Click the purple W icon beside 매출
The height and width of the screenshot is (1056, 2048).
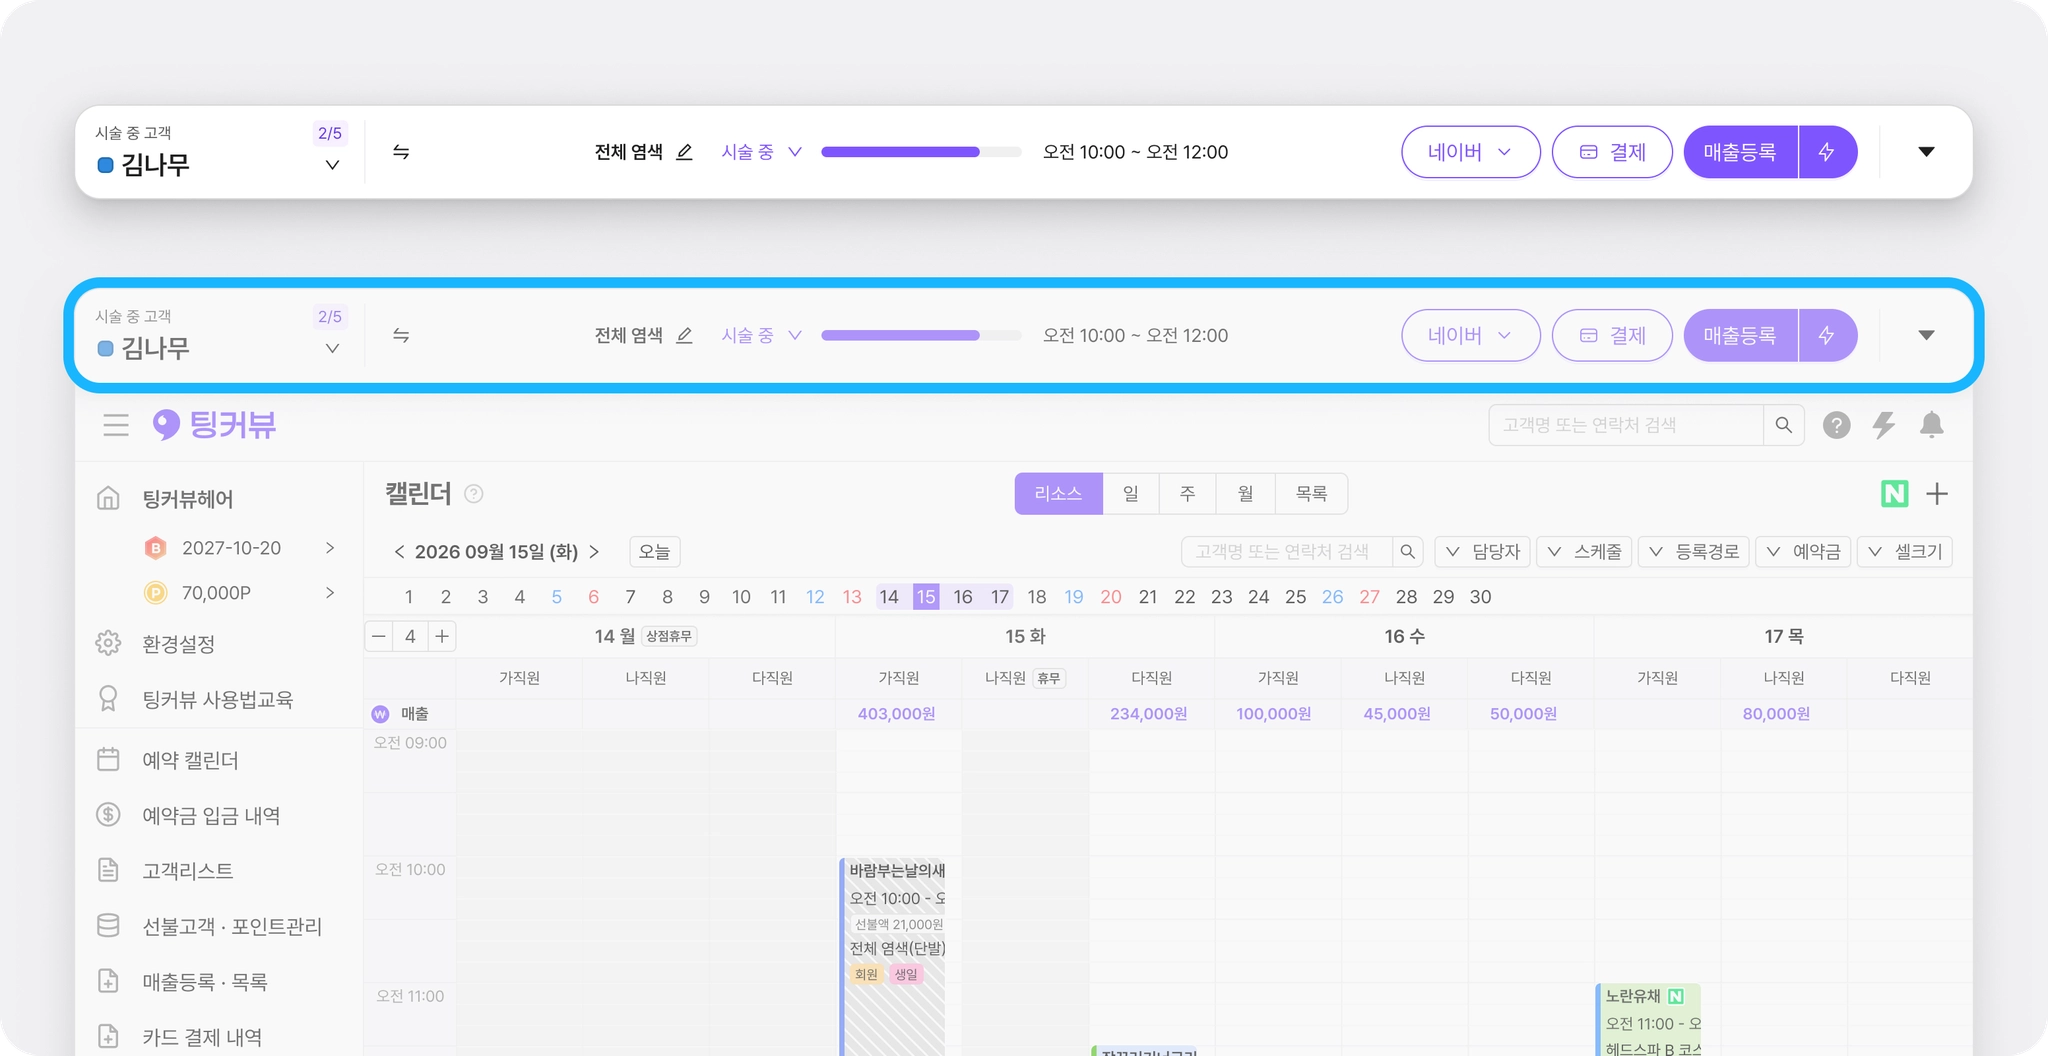click(380, 714)
